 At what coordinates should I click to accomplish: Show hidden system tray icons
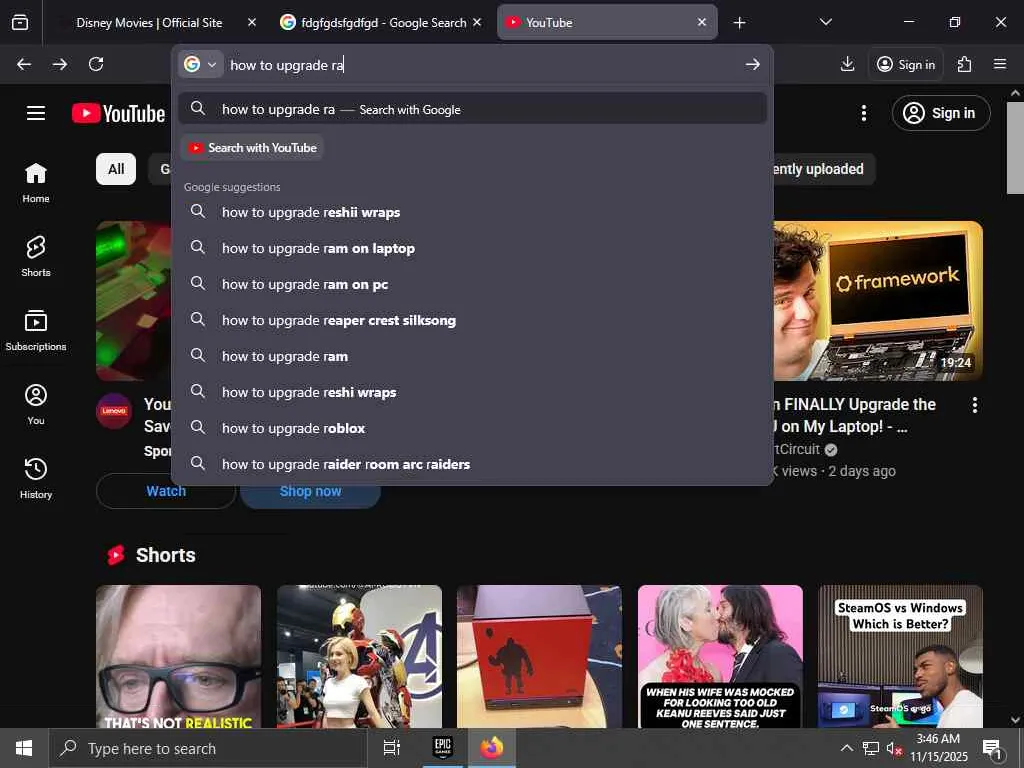(846, 748)
